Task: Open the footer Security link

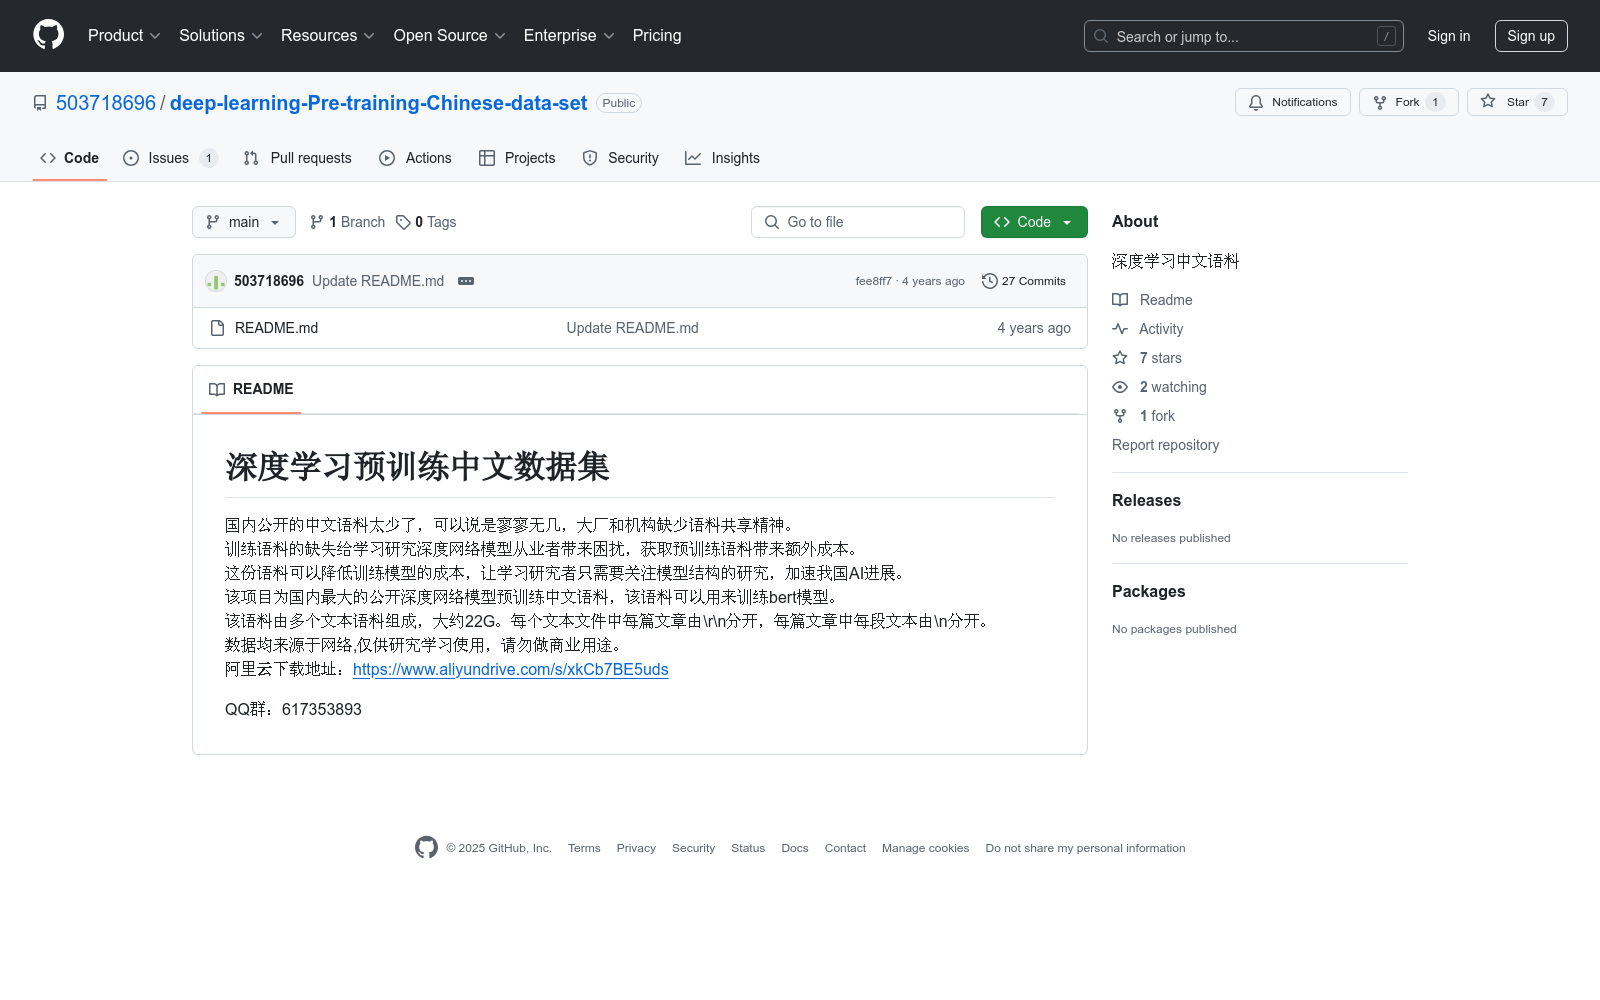Action: (x=693, y=848)
